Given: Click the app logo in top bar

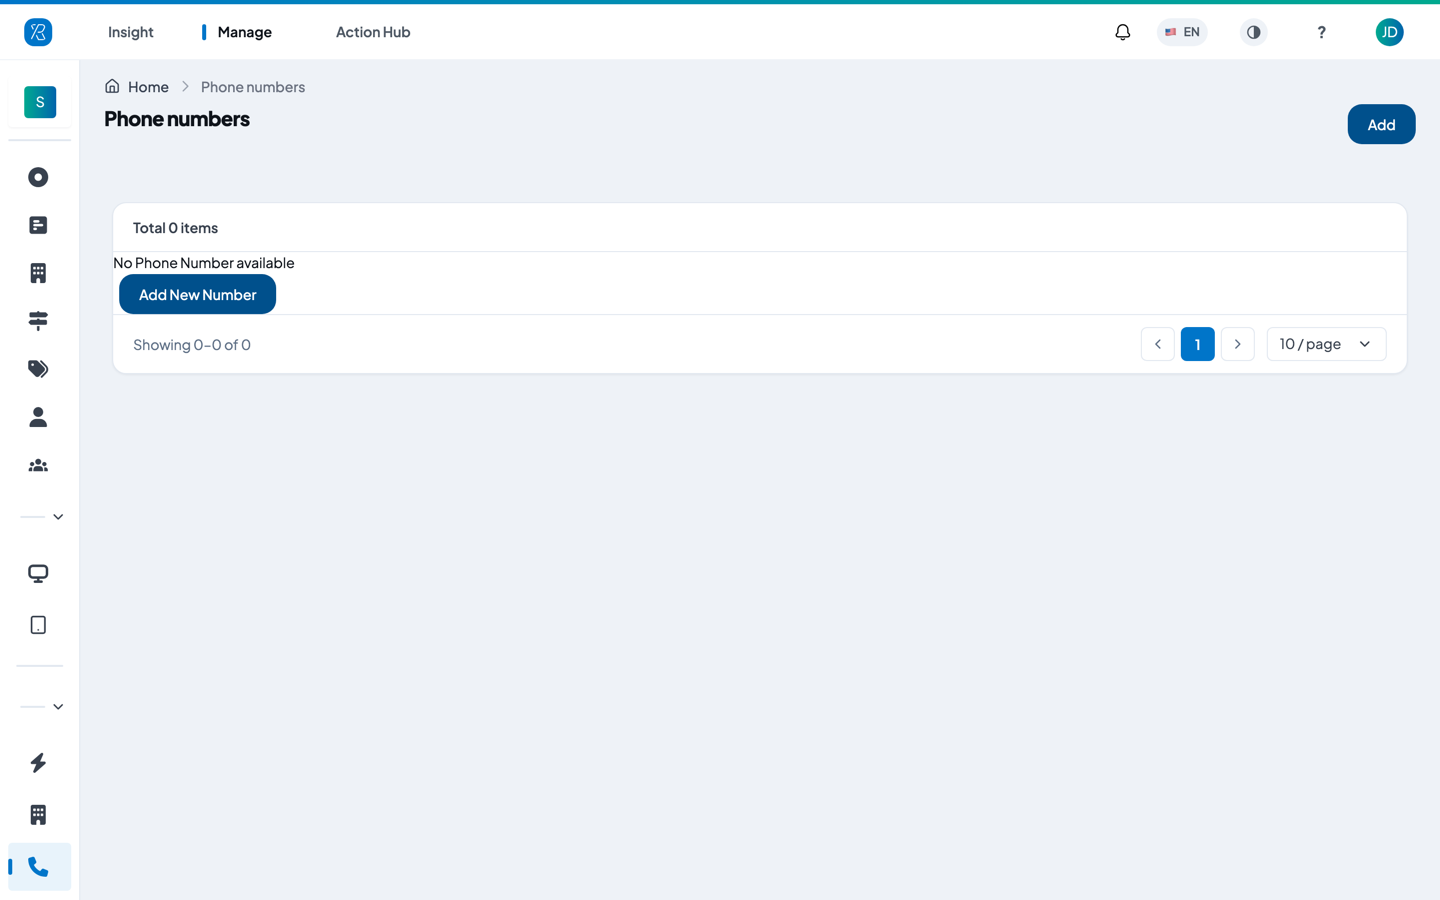Looking at the screenshot, I should pos(38,32).
